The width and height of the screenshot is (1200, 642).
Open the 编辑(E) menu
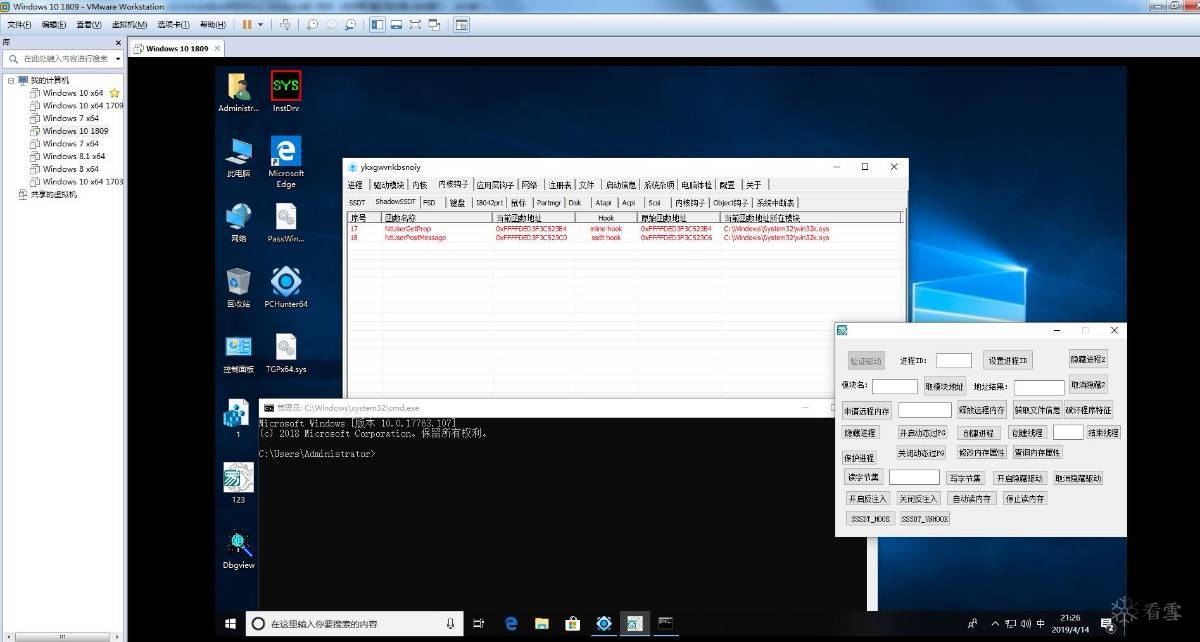[54, 24]
